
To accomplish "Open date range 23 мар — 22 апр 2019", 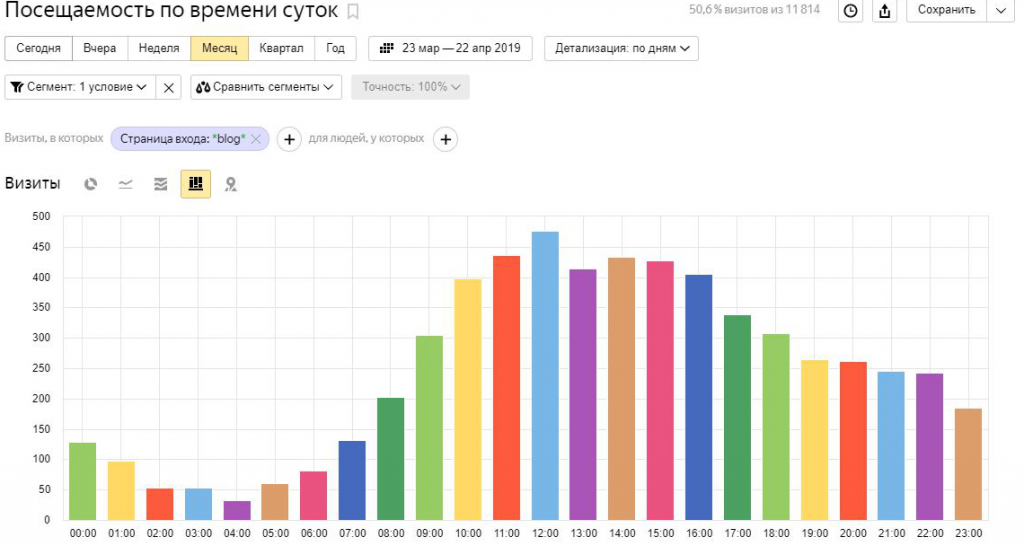I will [450, 48].
